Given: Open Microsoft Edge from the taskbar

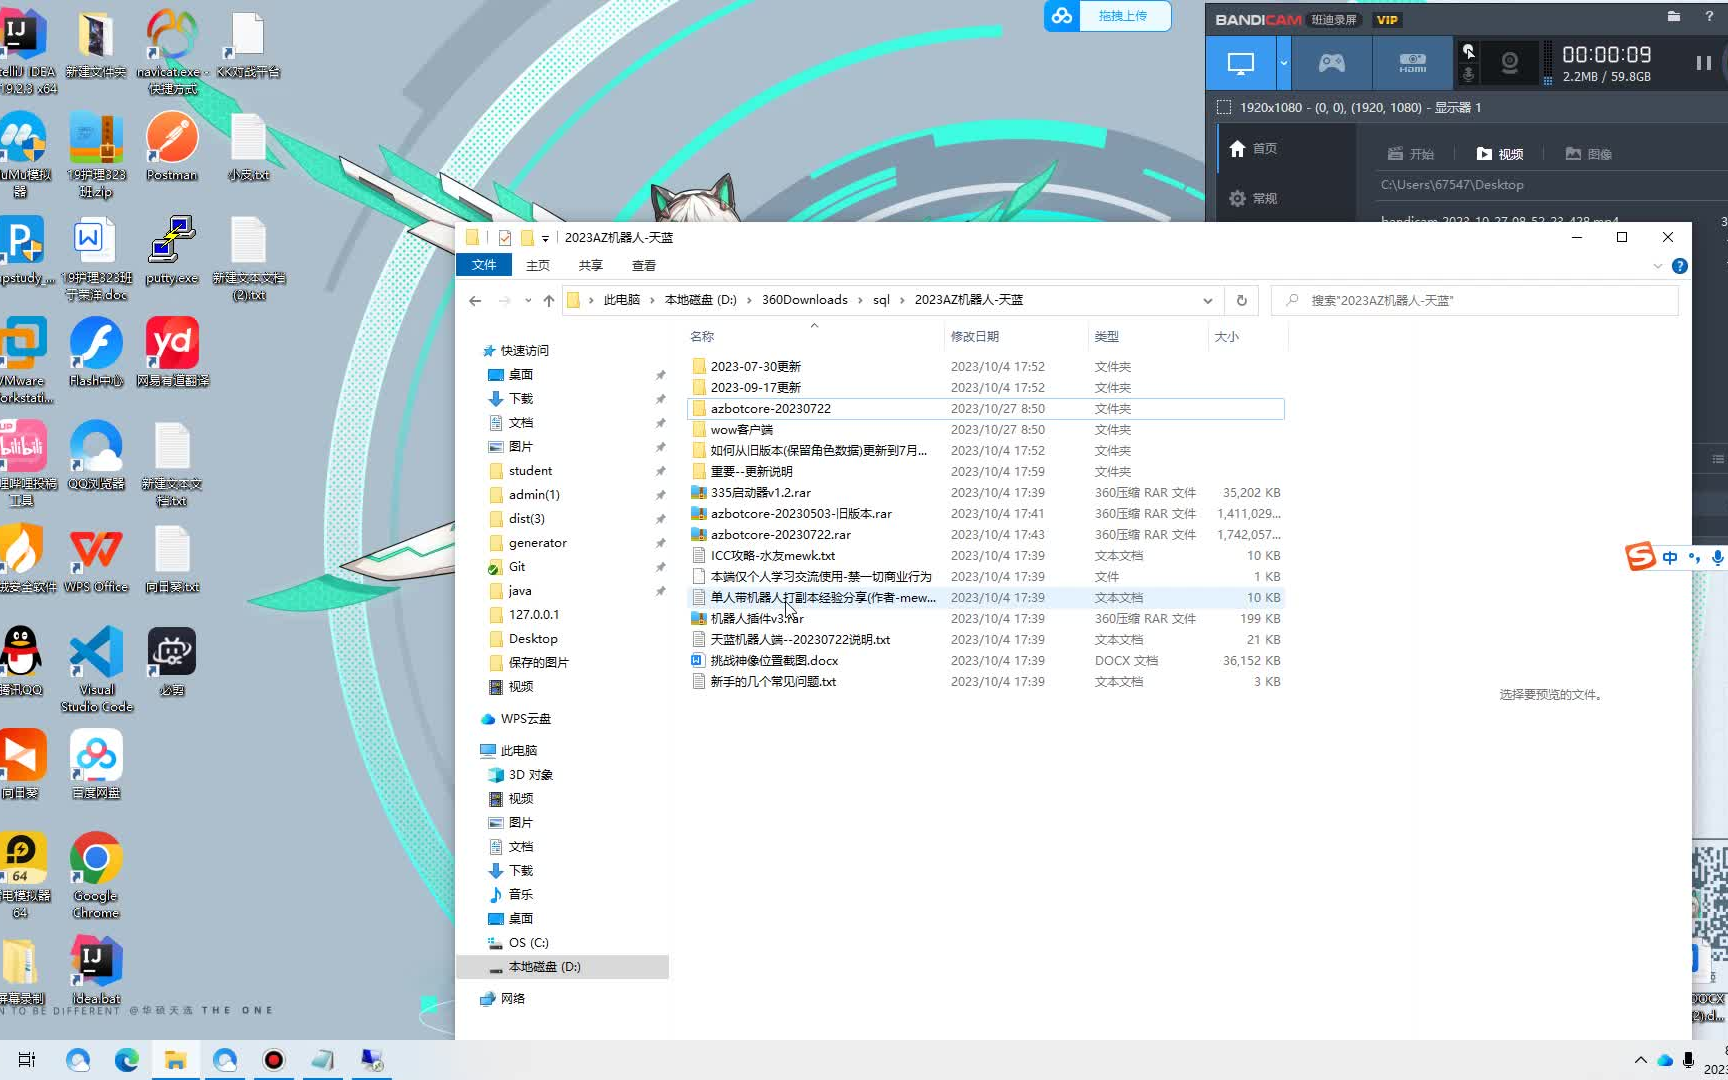Looking at the screenshot, I should (127, 1060).
